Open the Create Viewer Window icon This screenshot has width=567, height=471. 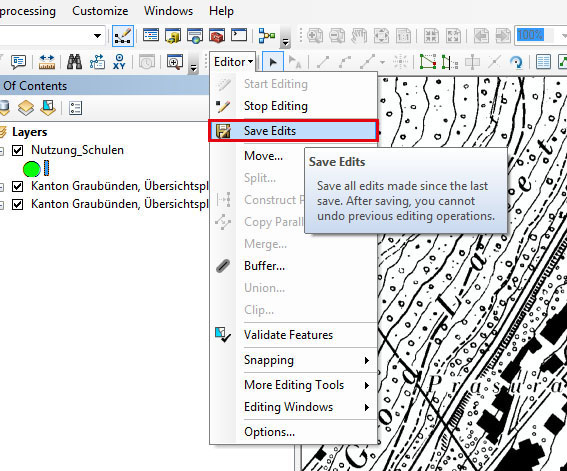175,62
